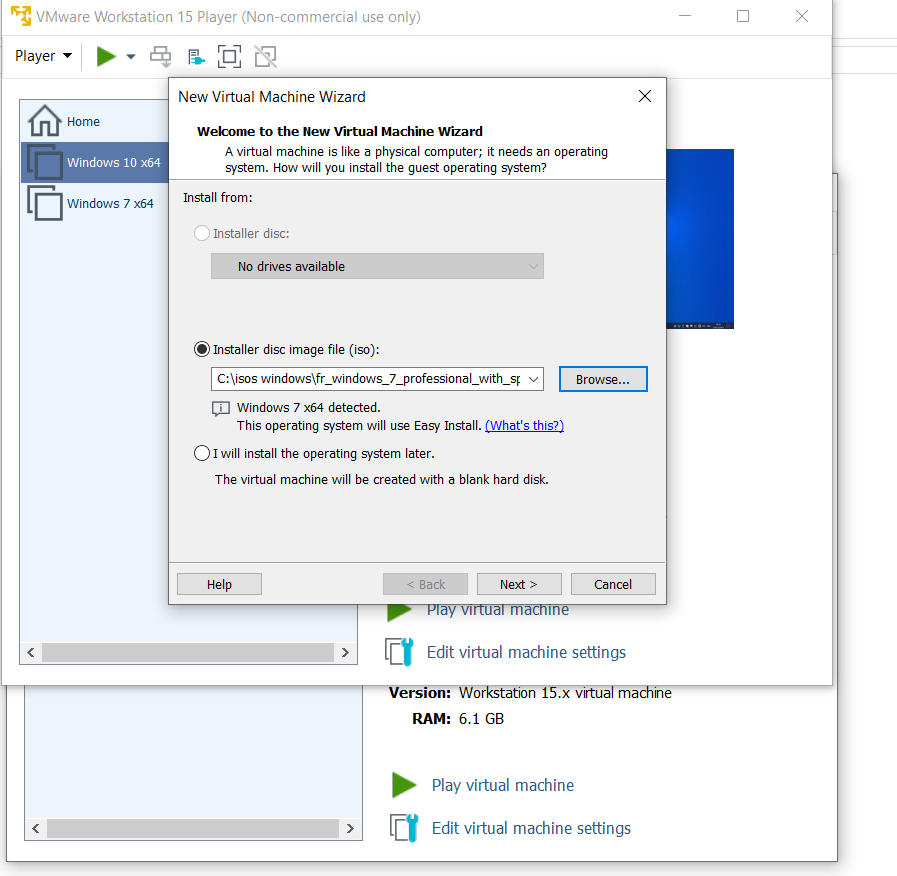Select Home in the library sidebar

coord(94,121)
